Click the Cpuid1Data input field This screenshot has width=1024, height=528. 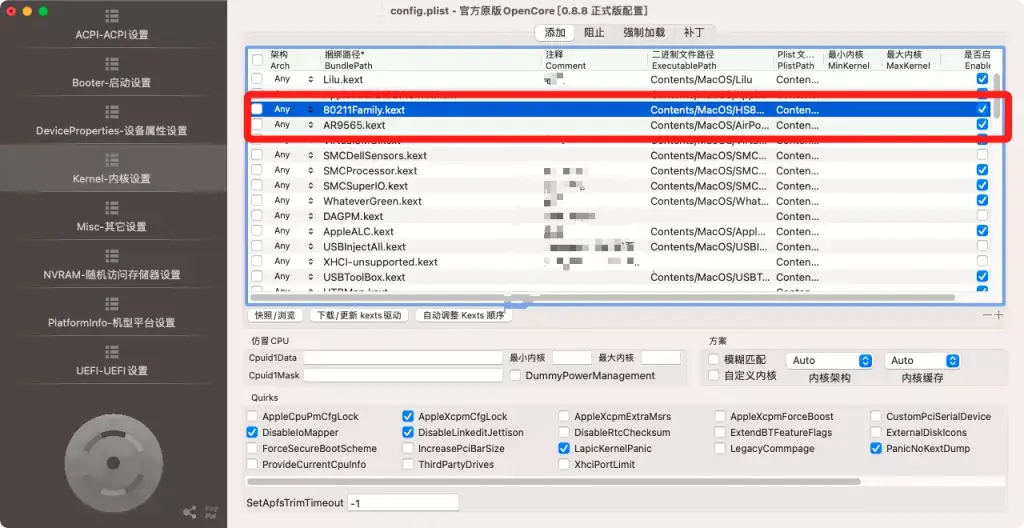click(x=403, y=358)
